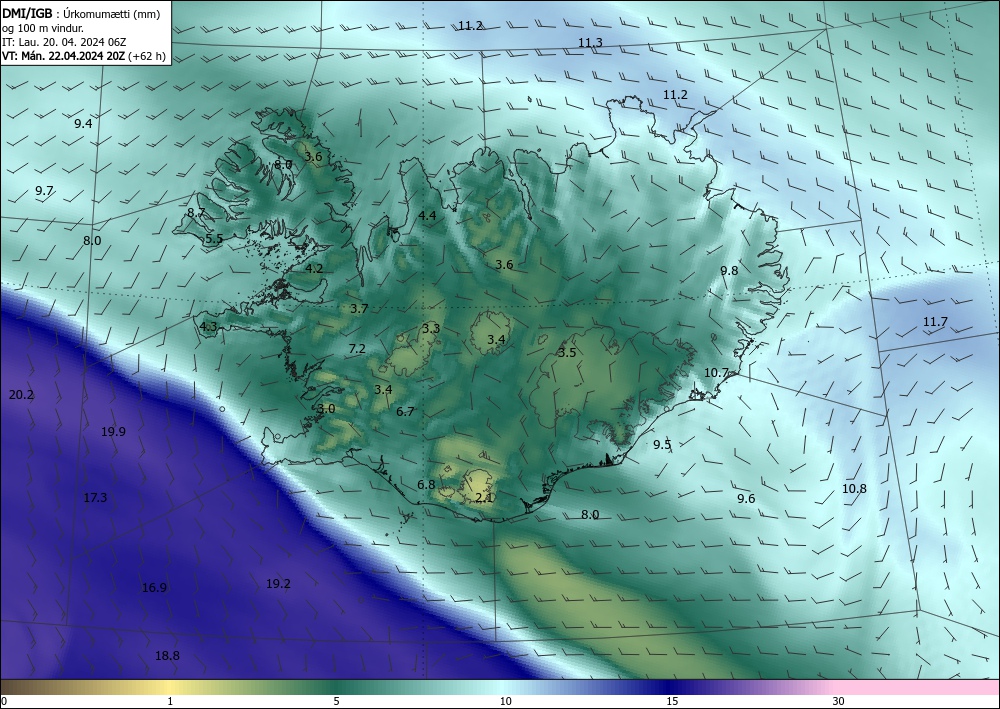1000x709 pixels.
Task: Click the color scale label 15
Action: 672,701
